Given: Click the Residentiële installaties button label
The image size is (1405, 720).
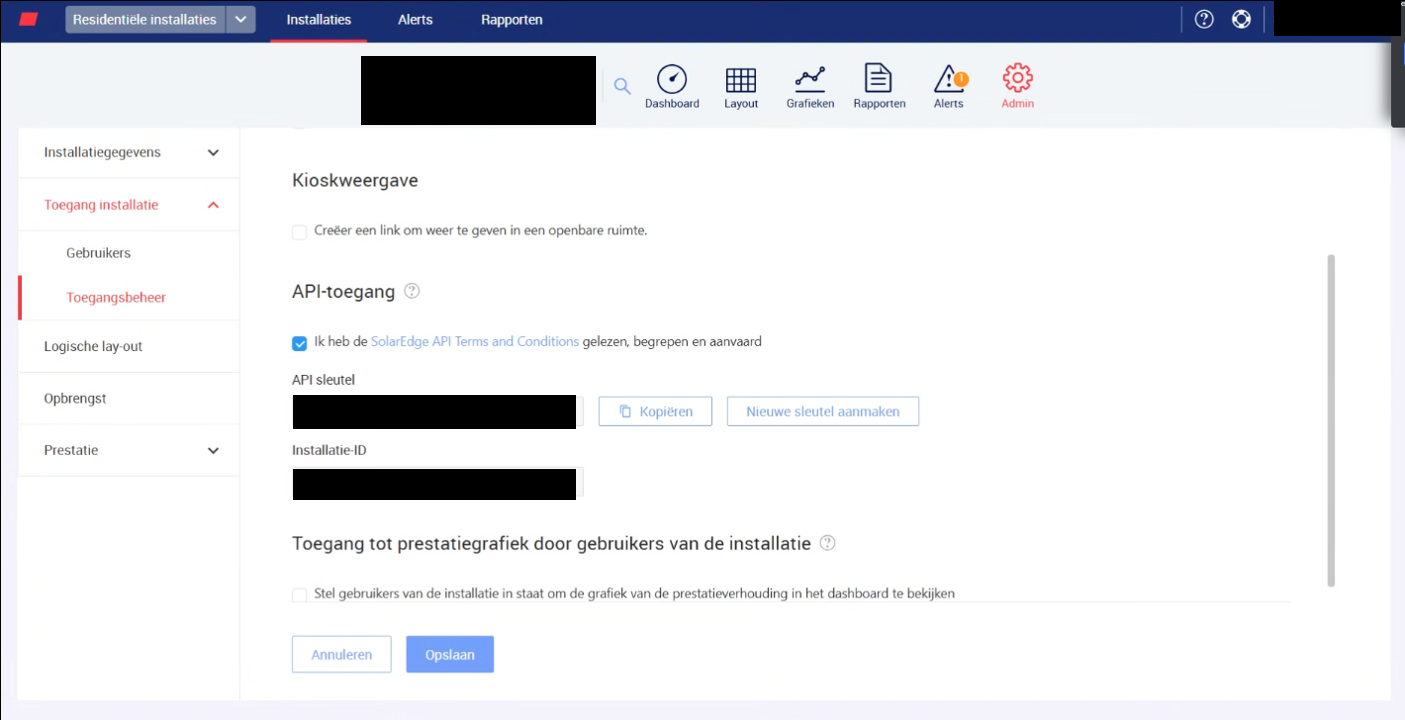Looking at the screenshot, I should click(145, 20).
